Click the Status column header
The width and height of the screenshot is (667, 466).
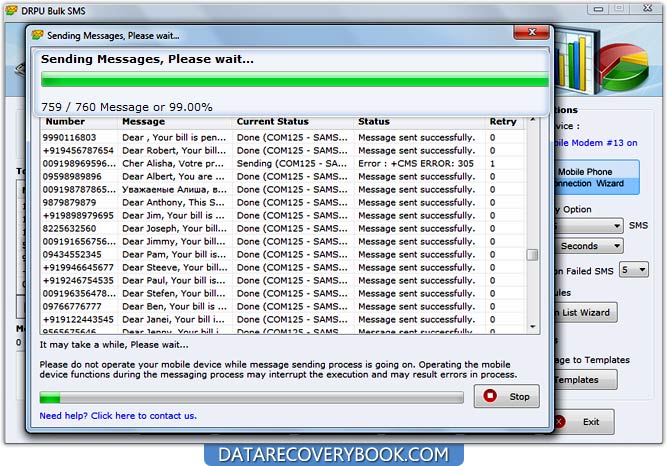point(419,122)
